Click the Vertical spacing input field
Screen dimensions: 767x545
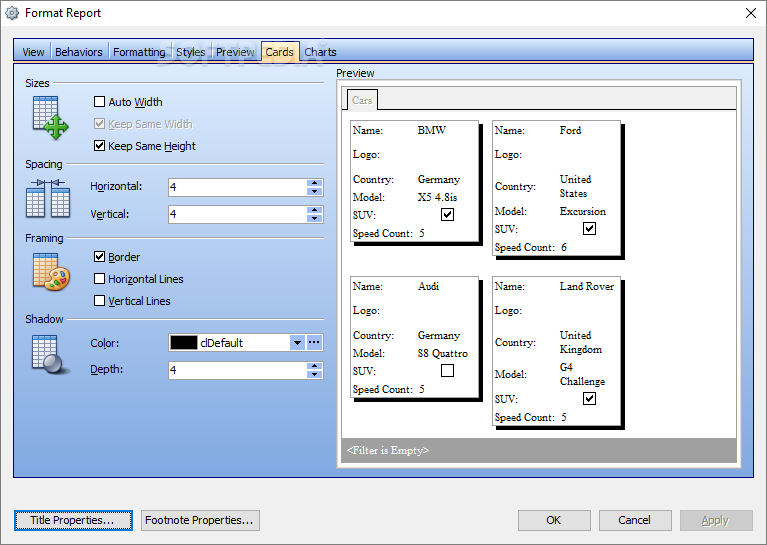pyautogui.click(x=238, y=214)
